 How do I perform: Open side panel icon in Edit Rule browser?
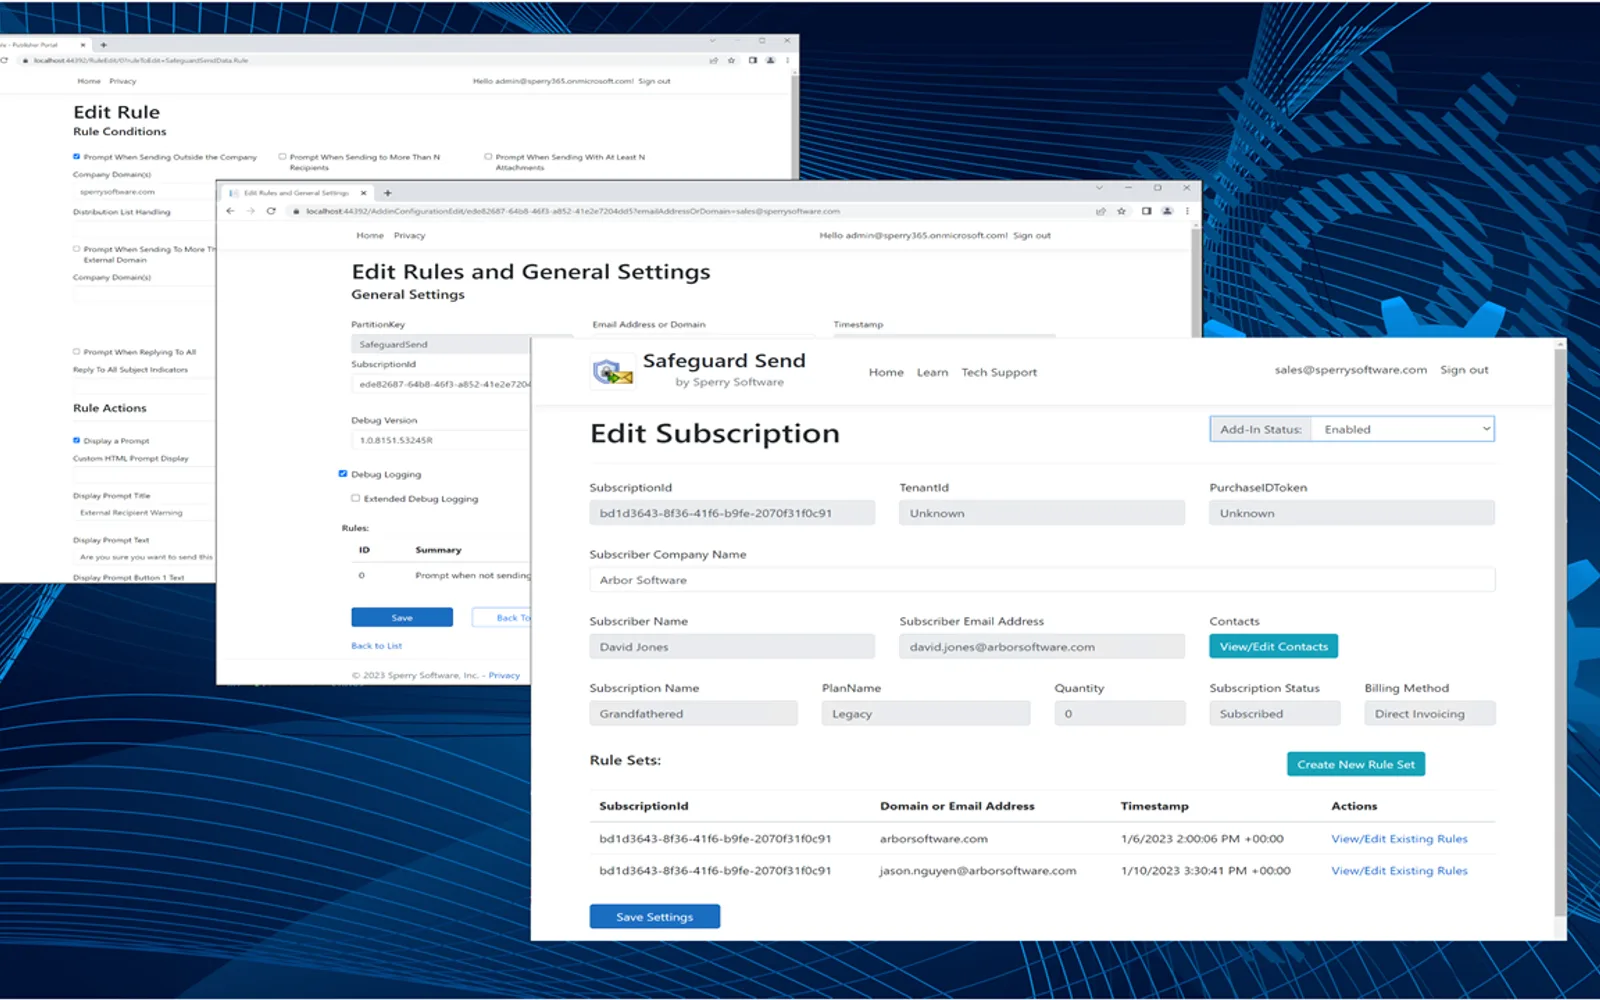(x=753, y=60)
